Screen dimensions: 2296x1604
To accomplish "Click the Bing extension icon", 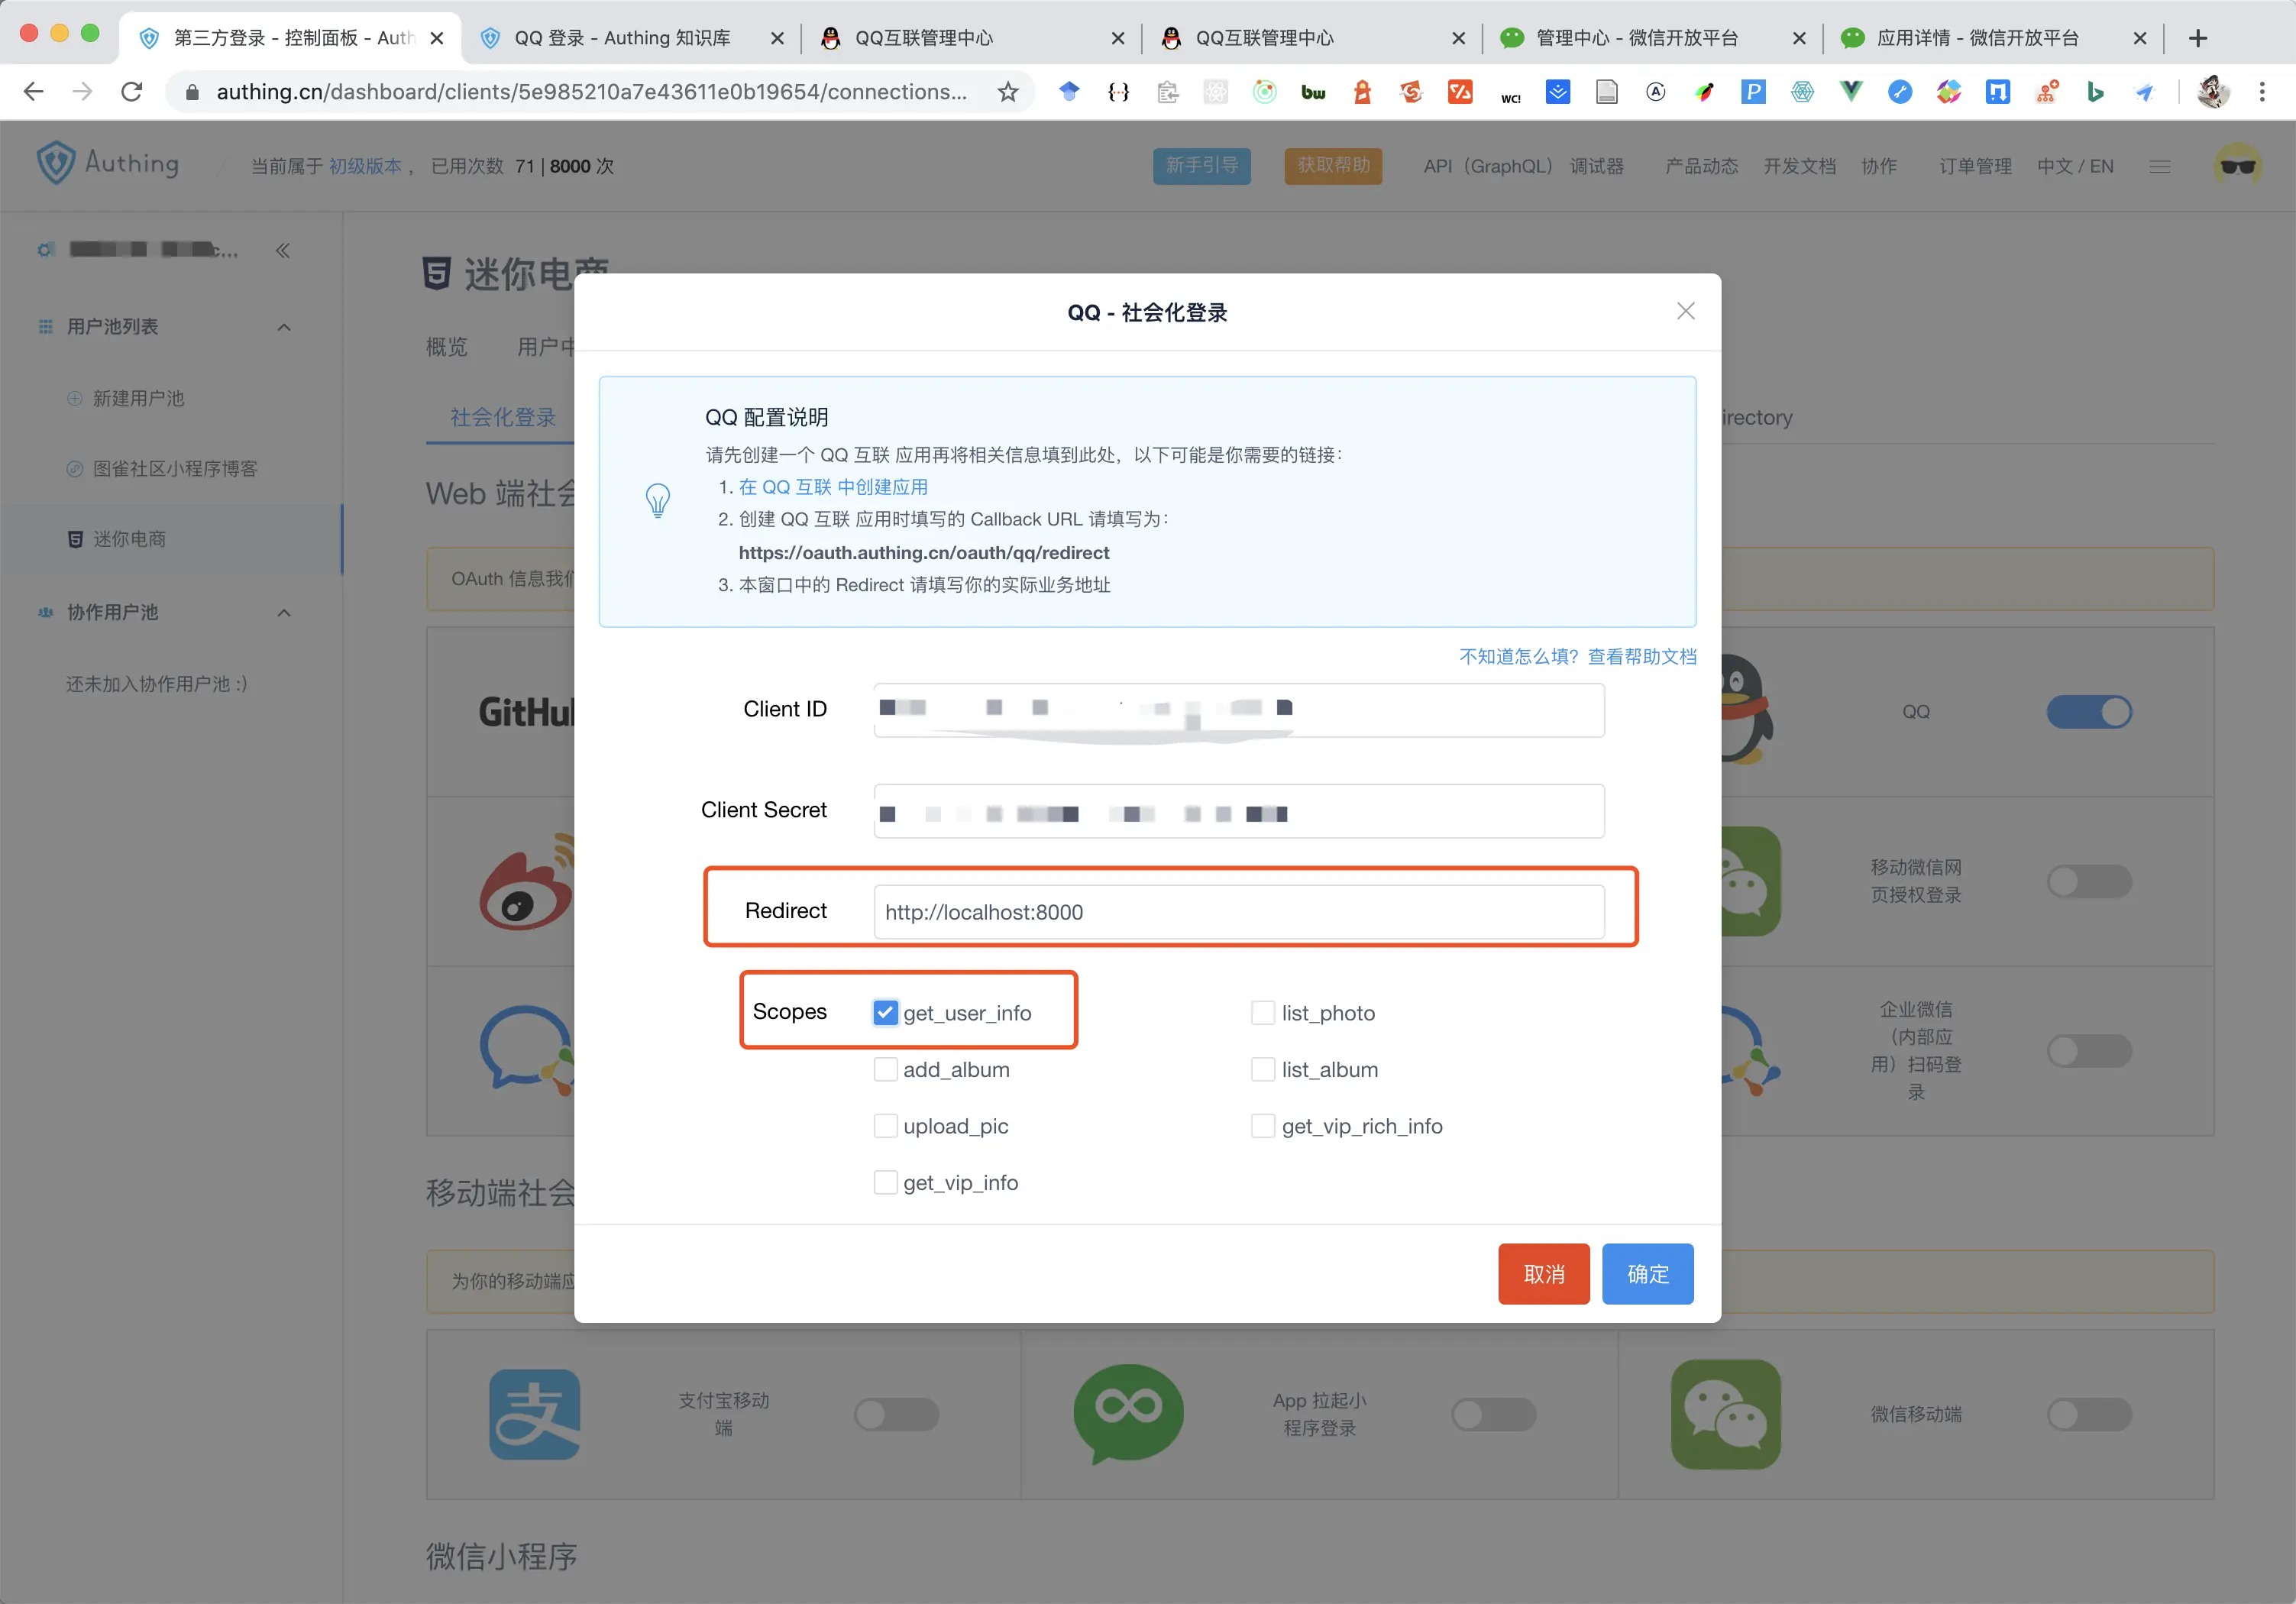I will 2095,92.
